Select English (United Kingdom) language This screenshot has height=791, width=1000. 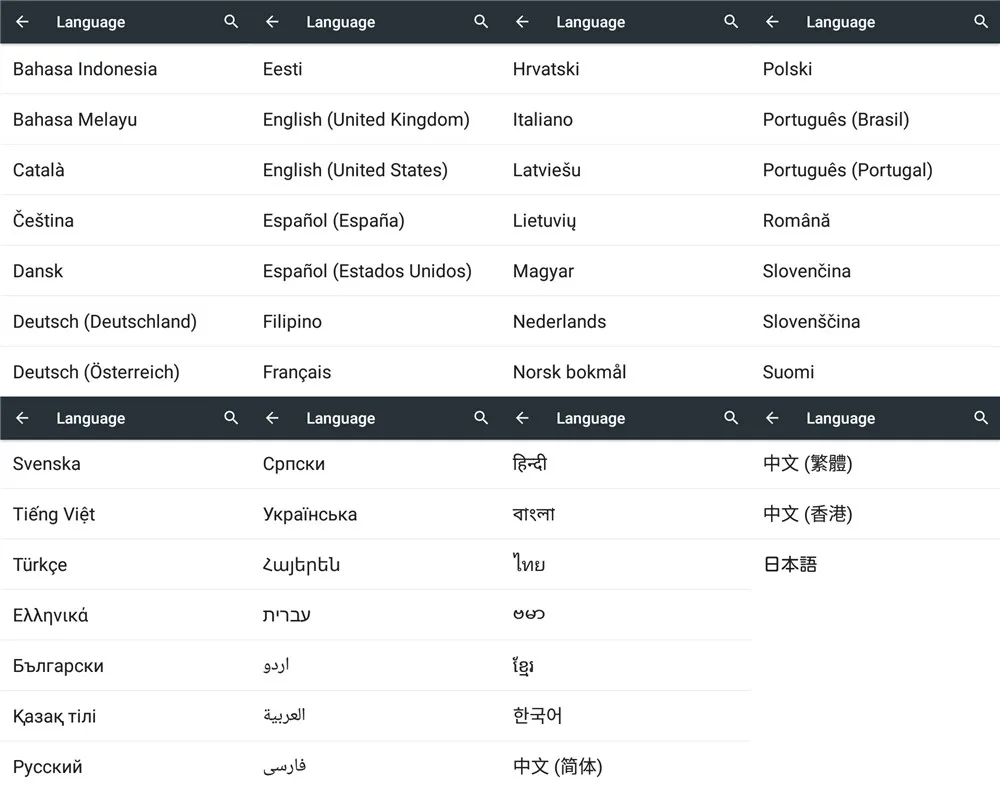366,120
